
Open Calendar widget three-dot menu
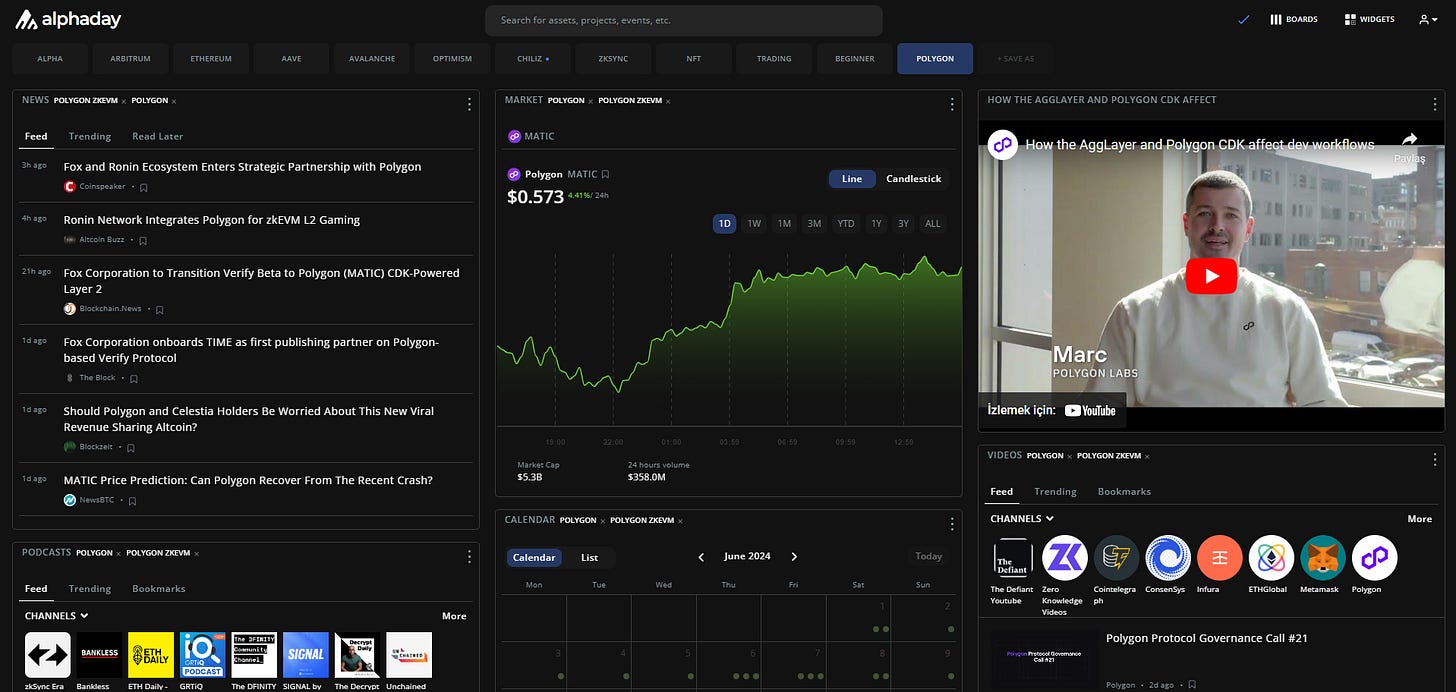pos(952,524)
